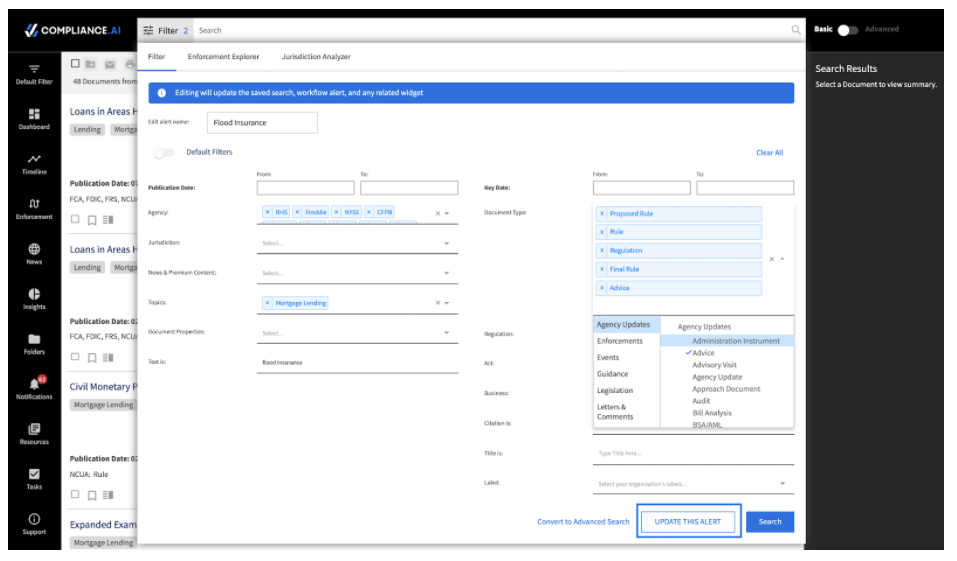Bookmark the NCUA: Rule document
Viewport: 957px width, 561px height.
click(x=92, y=495)
